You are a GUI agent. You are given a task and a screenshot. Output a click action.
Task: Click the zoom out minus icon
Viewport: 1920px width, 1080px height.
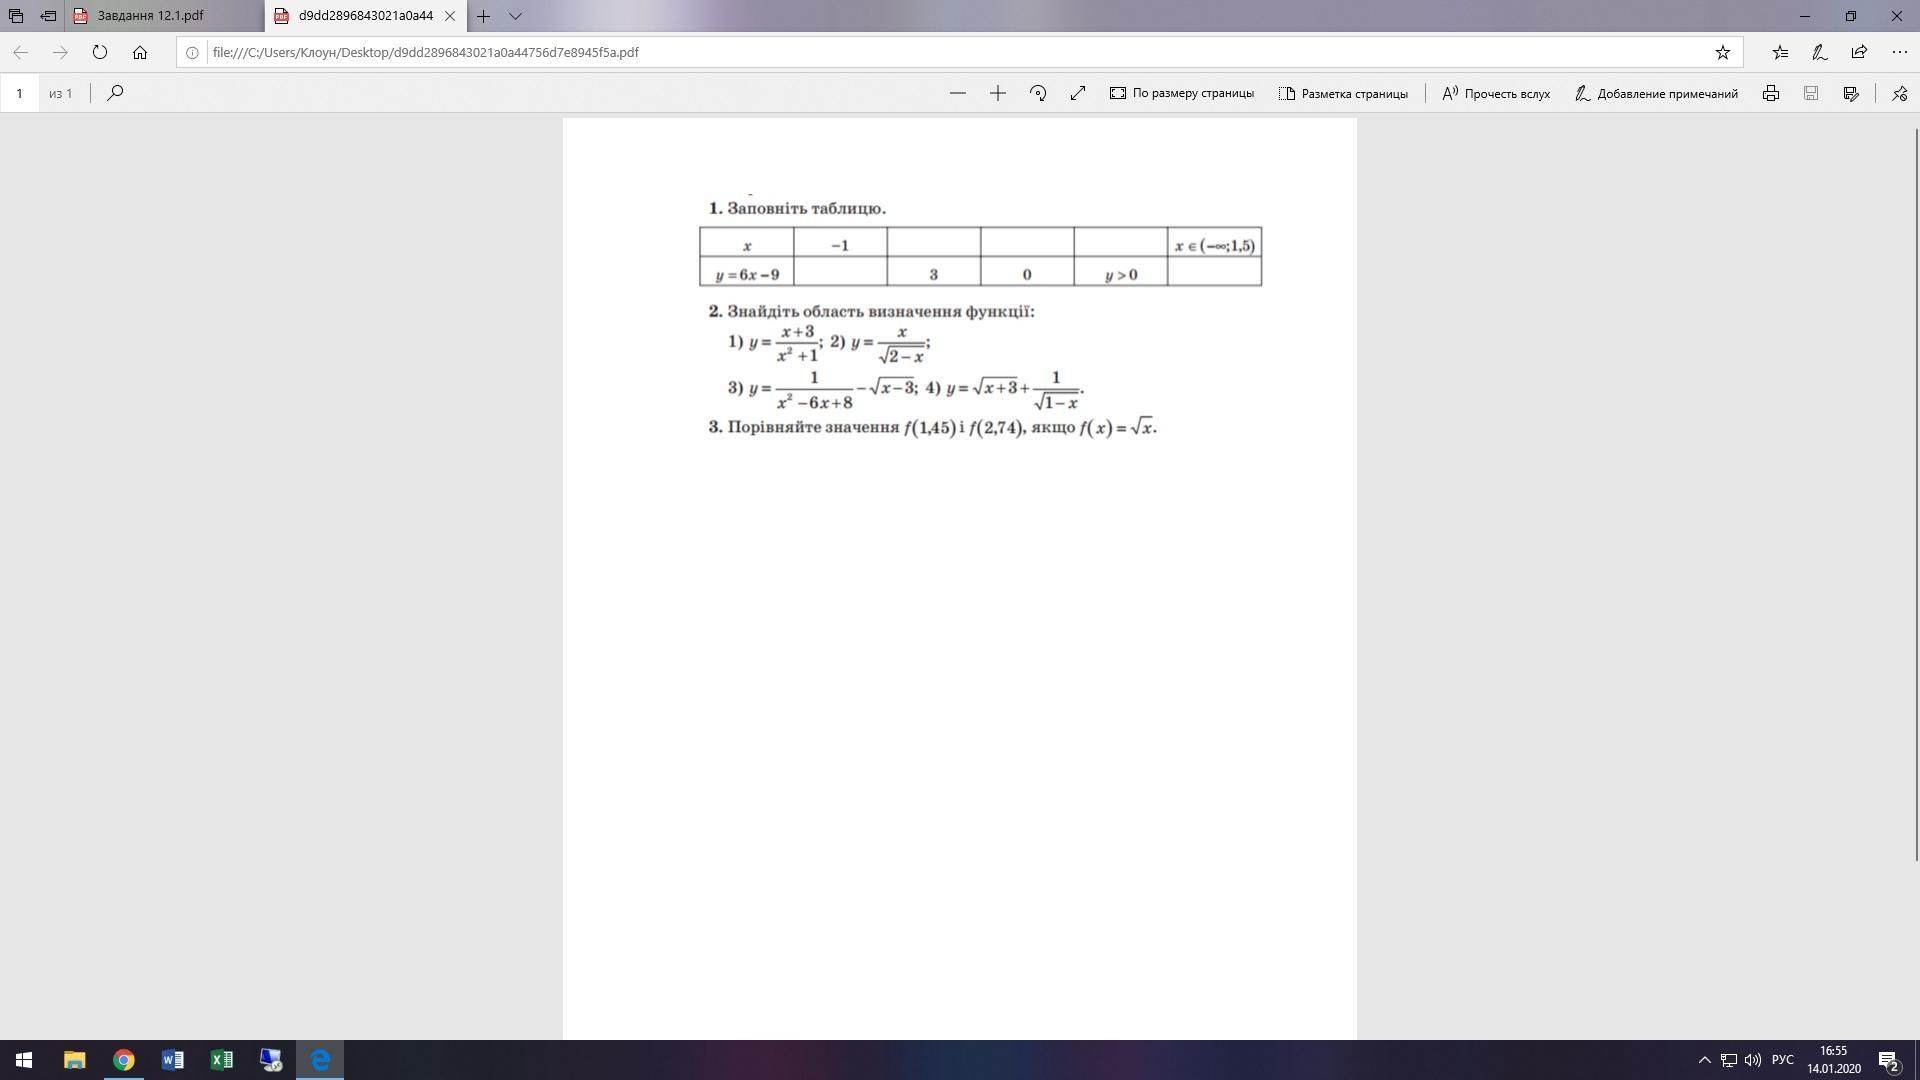coord(957,93)
